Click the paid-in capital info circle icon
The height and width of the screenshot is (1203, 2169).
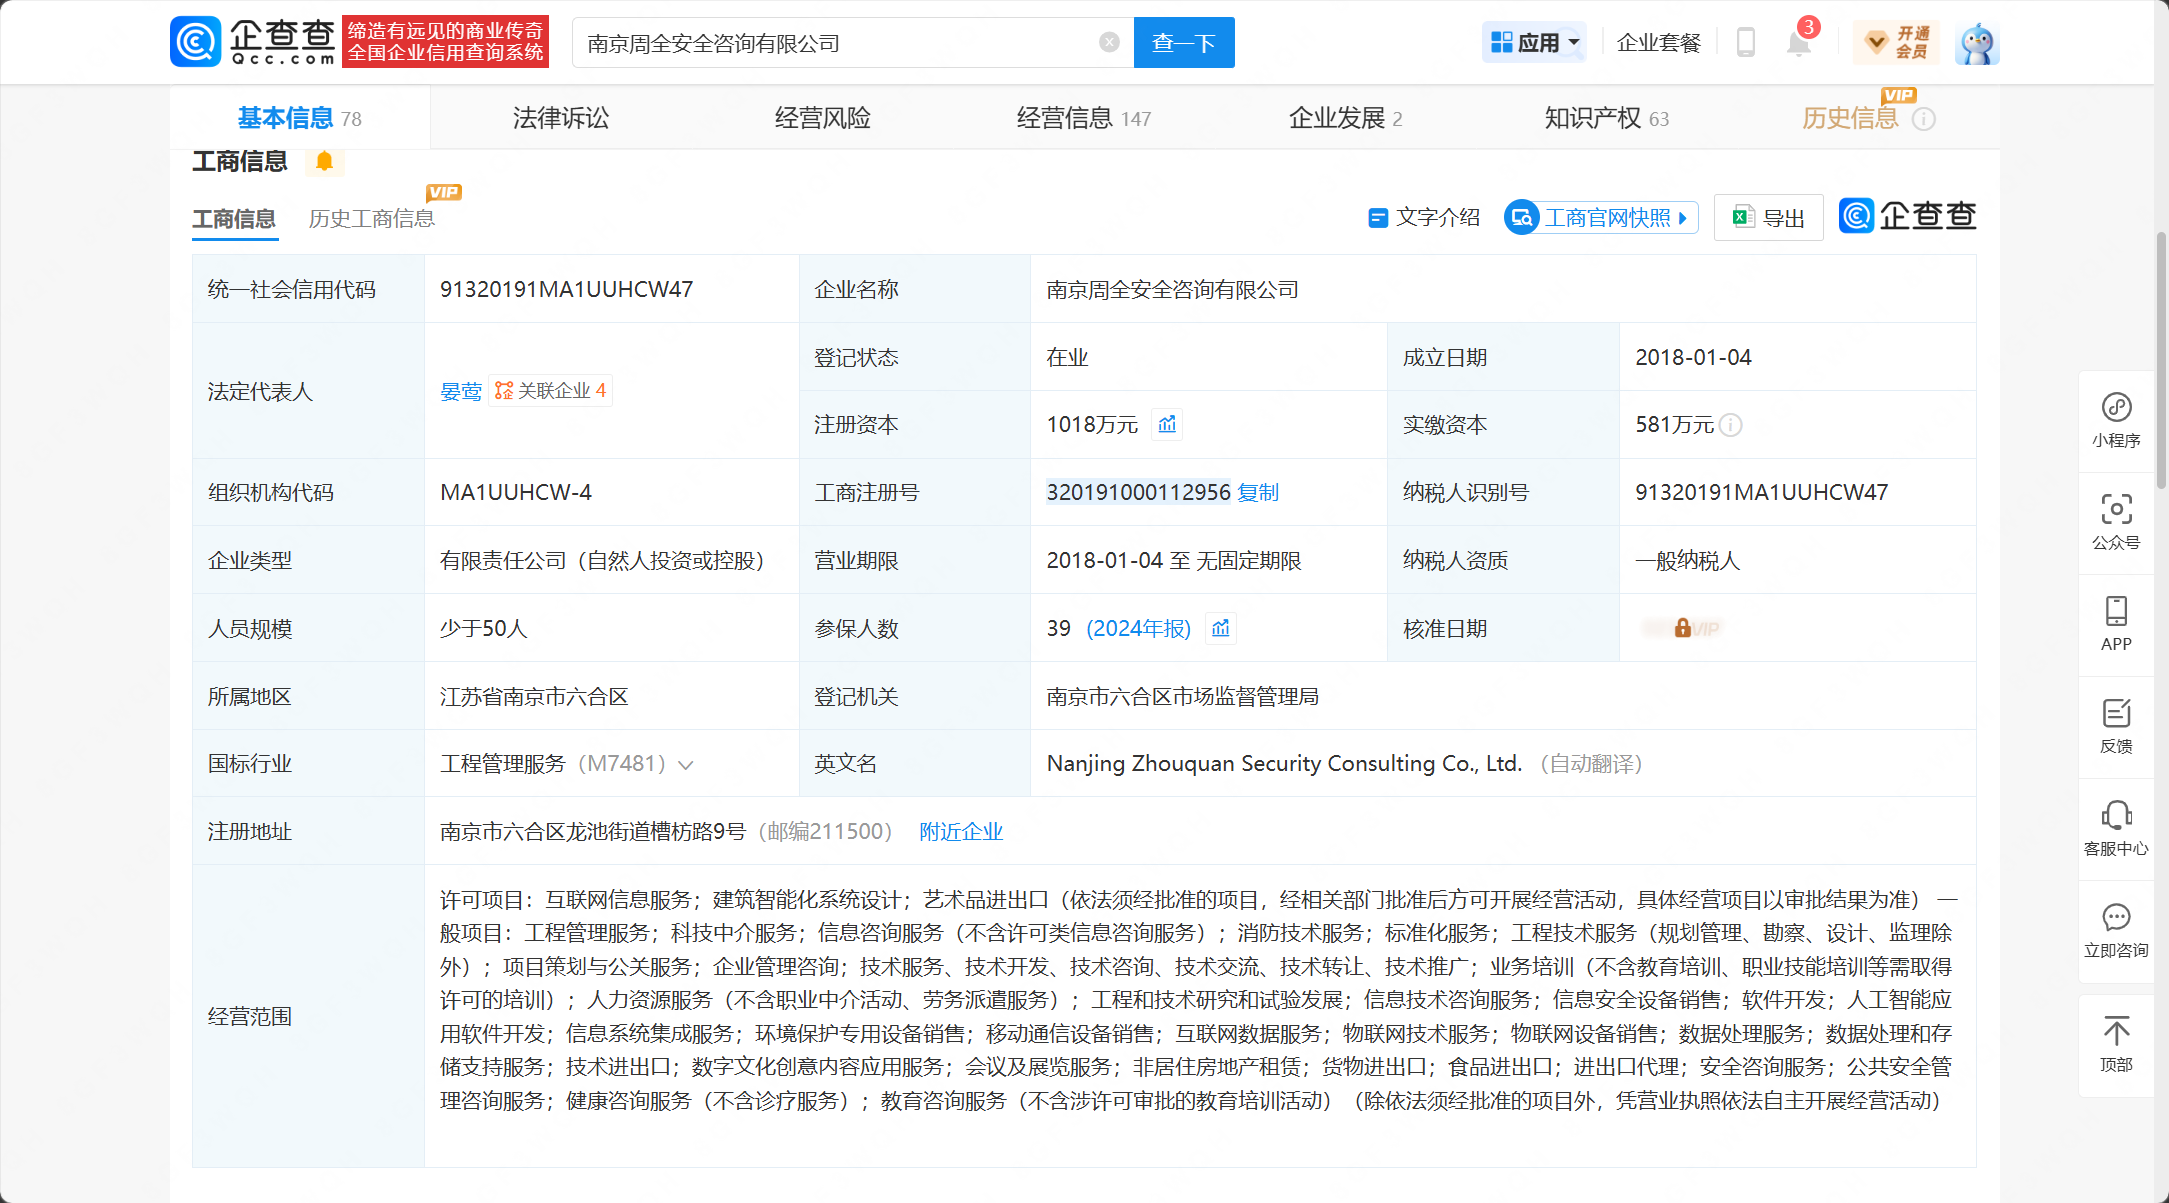tap(1731, 425)
